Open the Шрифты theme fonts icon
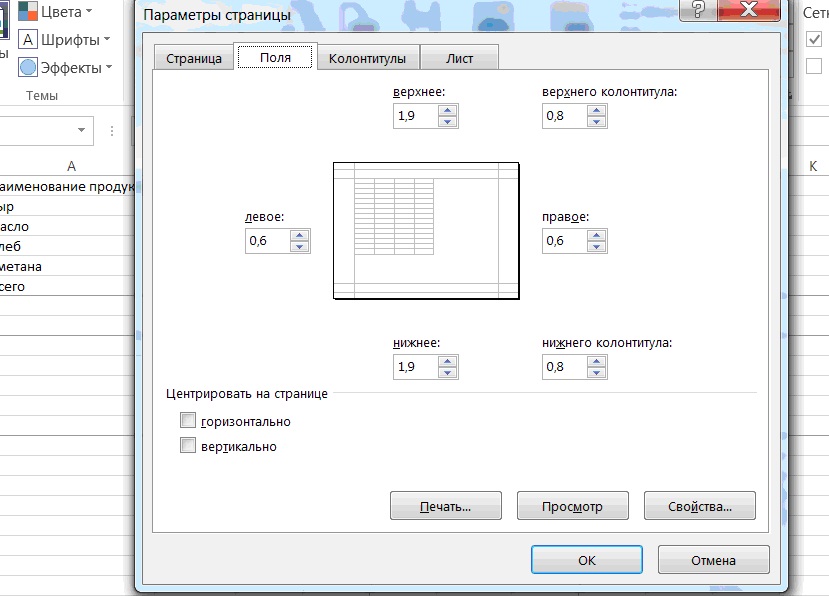The image size is (829, 596). pyautogui.click(x=28, y=40)
